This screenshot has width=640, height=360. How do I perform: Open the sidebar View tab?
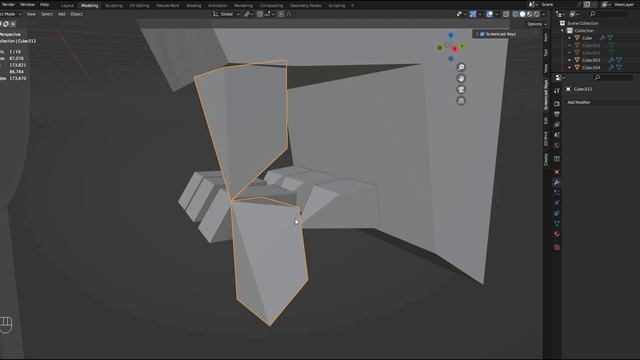pyautogui.click(x=546, y=69)
